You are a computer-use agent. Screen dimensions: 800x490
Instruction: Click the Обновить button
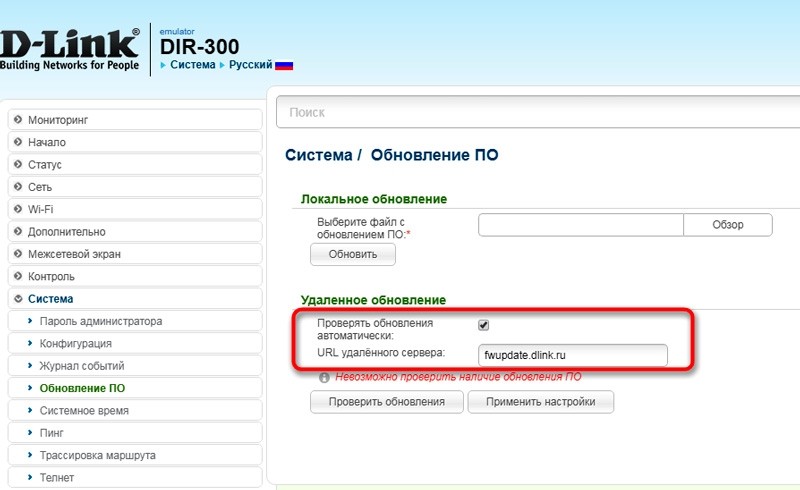tap(353, 254)
